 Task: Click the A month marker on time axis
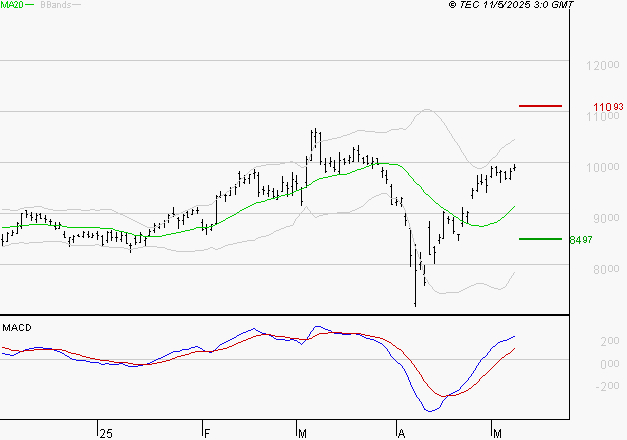coord(401,433)
